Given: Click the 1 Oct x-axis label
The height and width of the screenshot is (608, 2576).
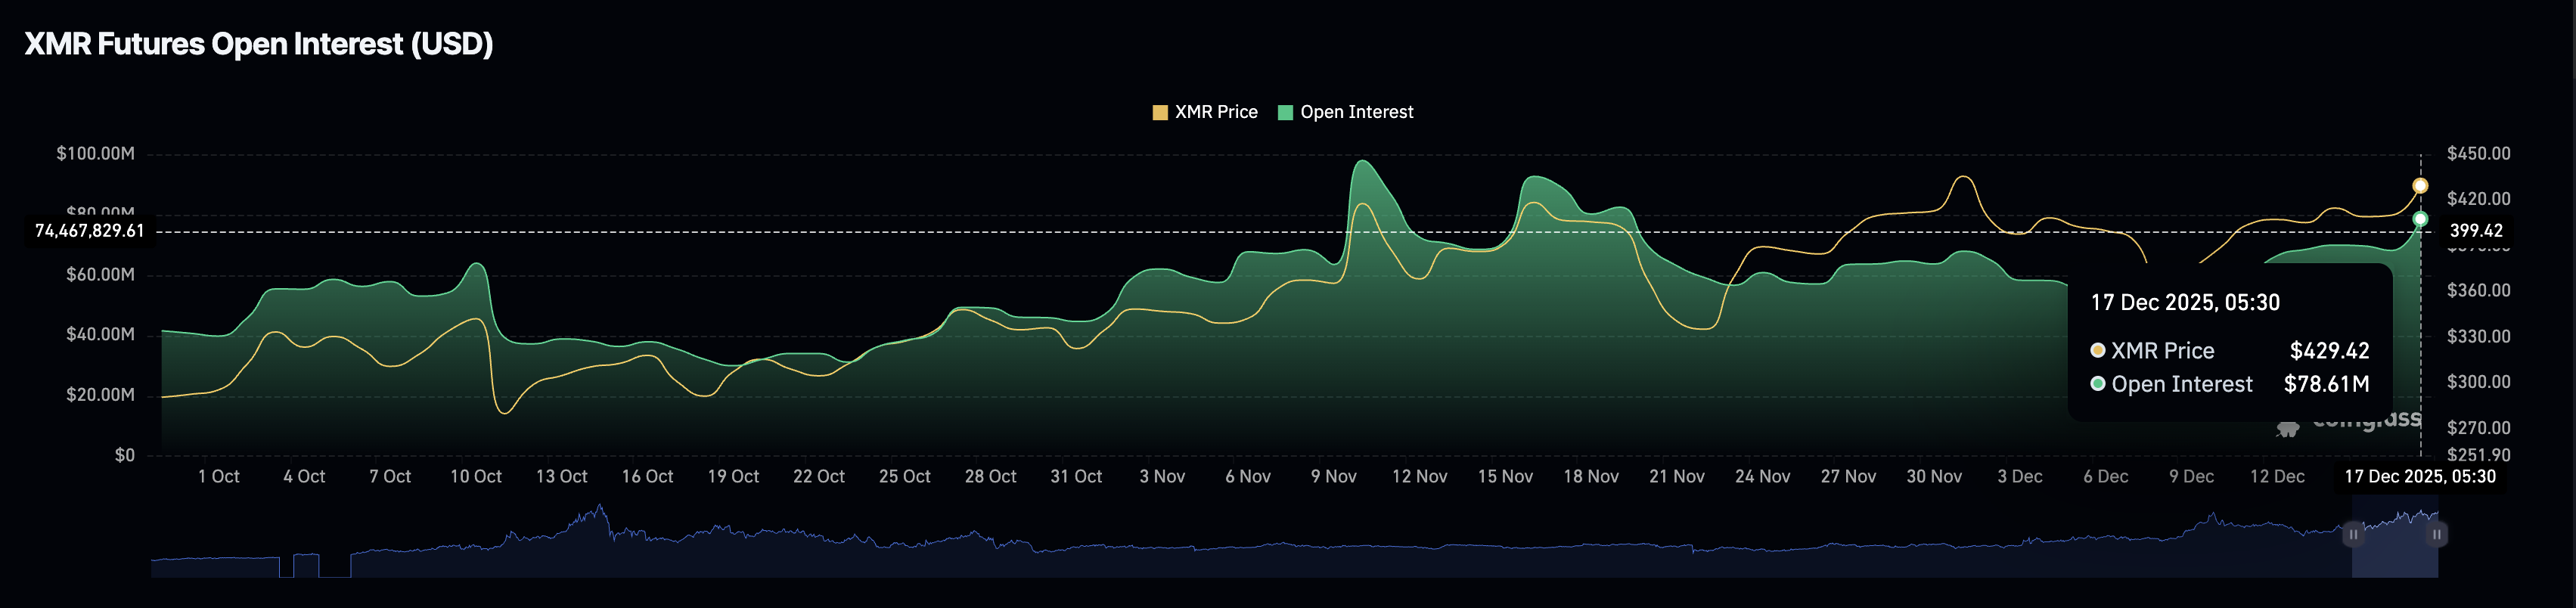Looking at the screenshot, I should click(x=218, y=477).
